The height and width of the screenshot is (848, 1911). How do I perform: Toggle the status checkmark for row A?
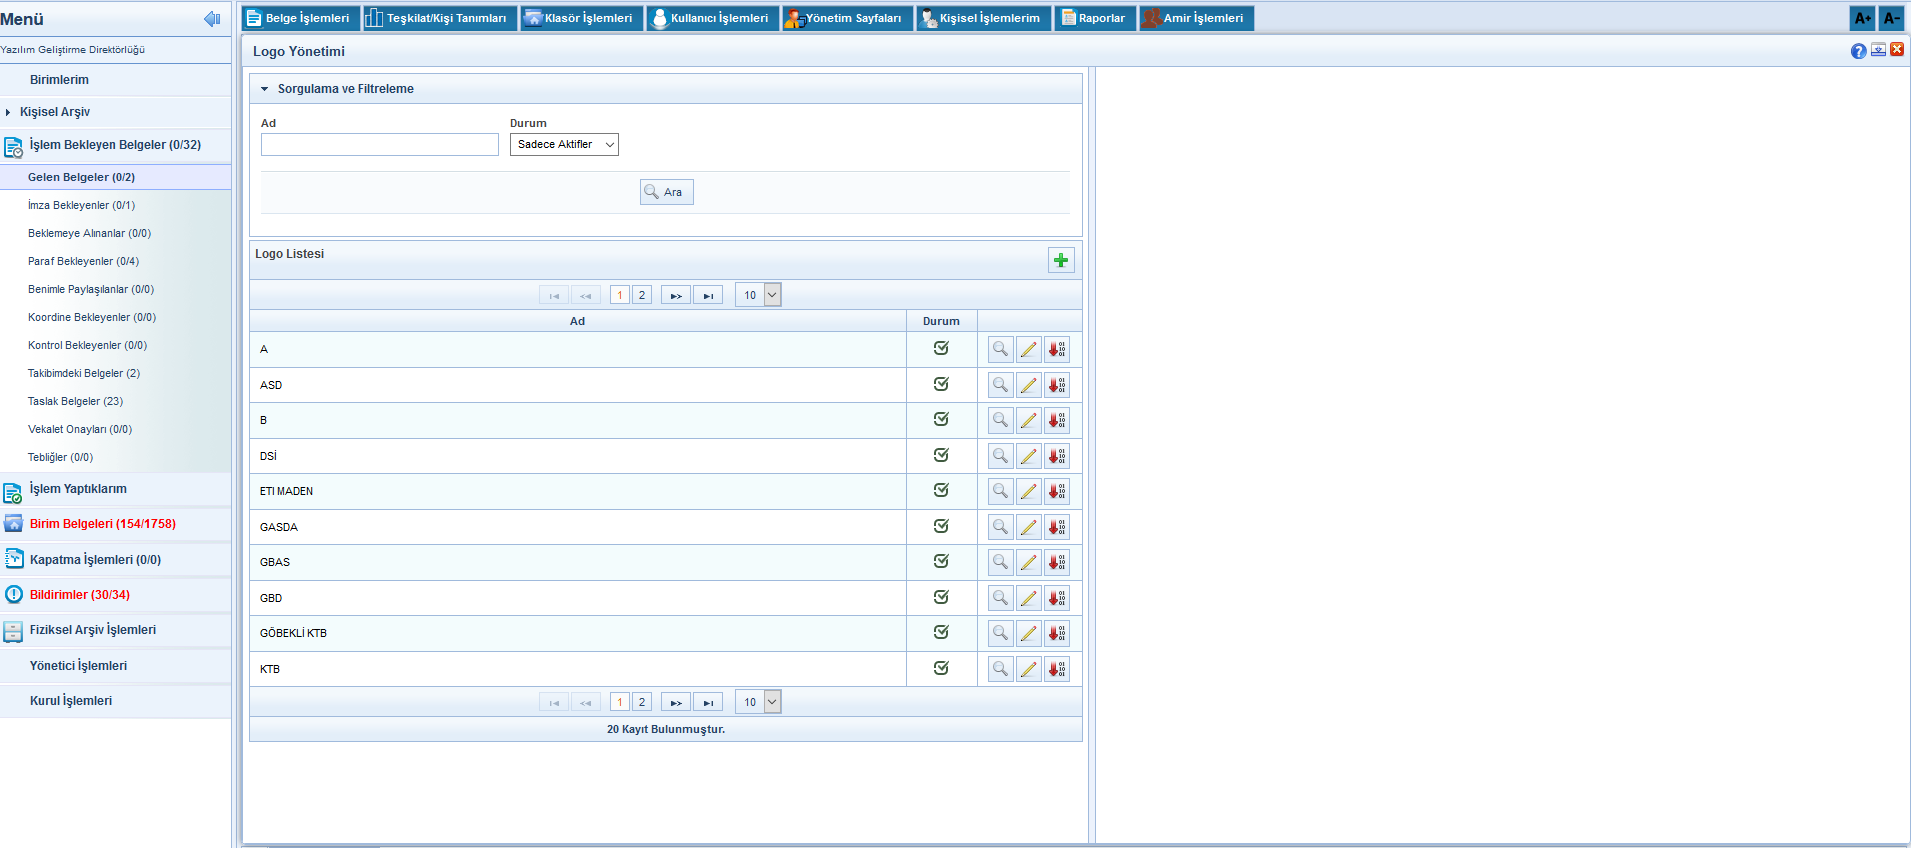(941, 348)
